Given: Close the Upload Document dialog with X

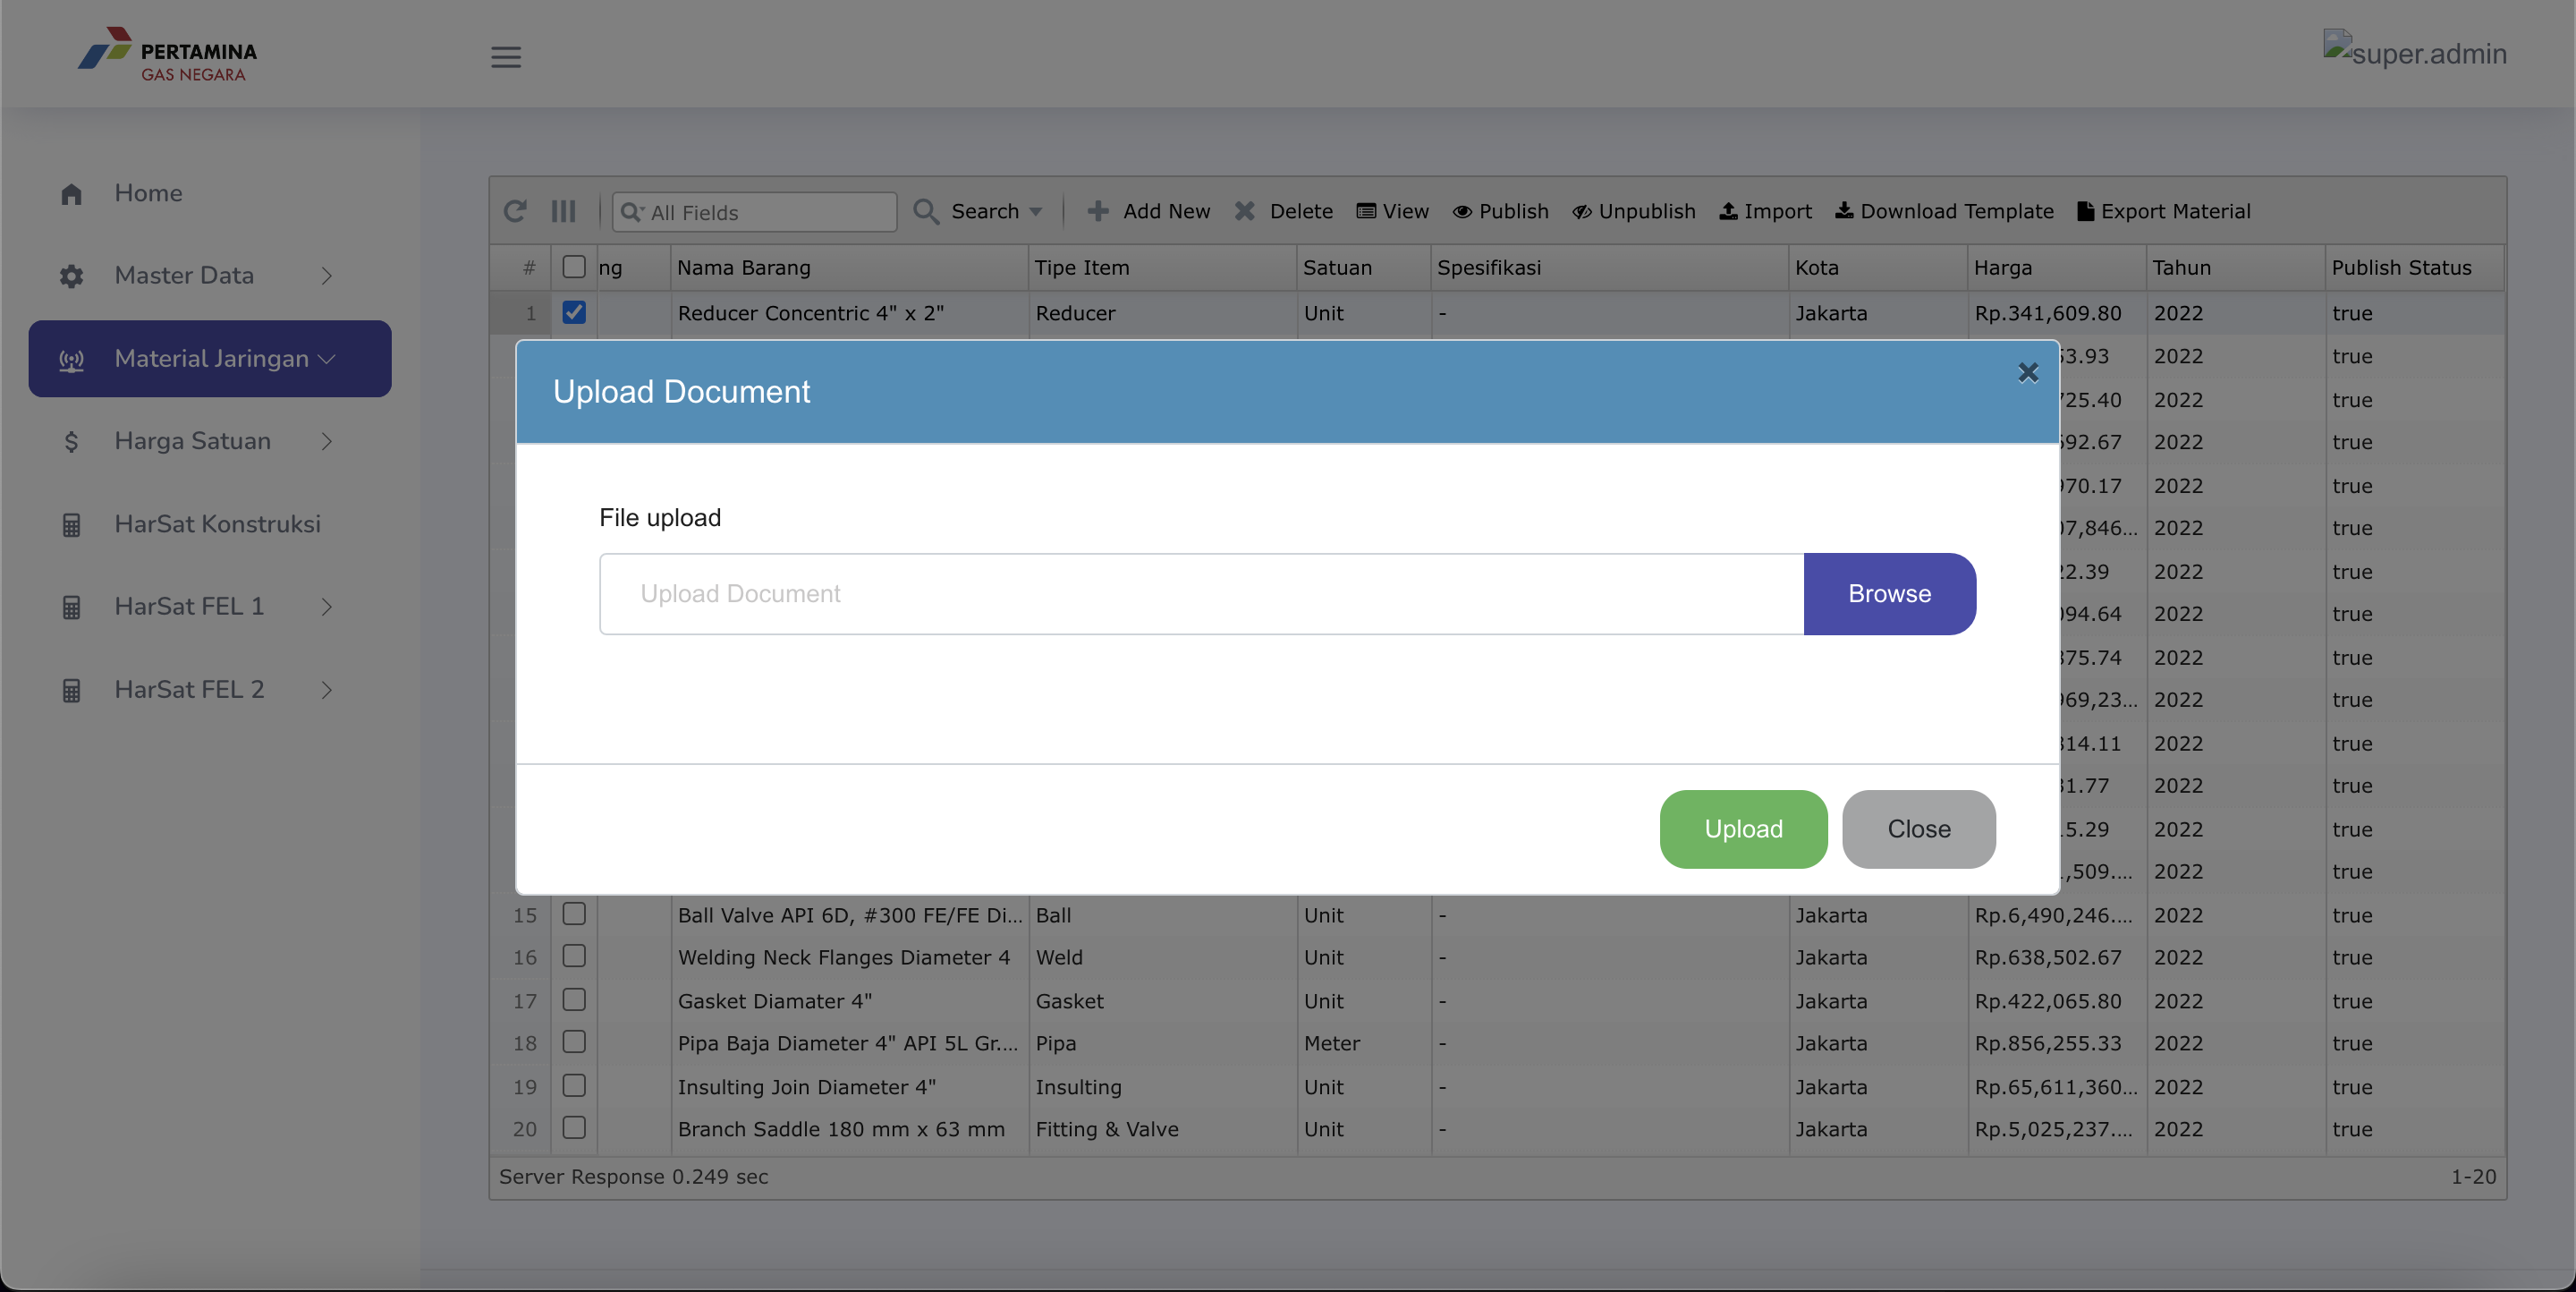Looking at the screenshot, I should 2028,373.
